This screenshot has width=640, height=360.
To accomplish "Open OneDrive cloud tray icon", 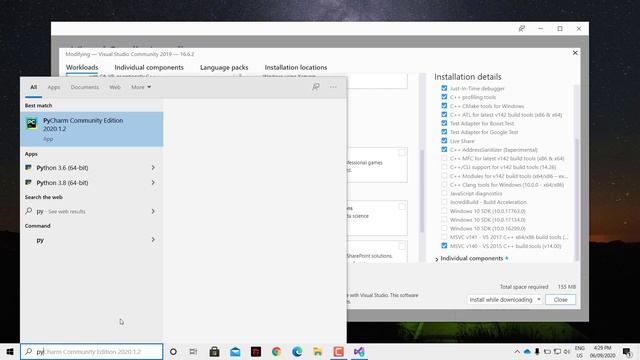I will 527,351.
